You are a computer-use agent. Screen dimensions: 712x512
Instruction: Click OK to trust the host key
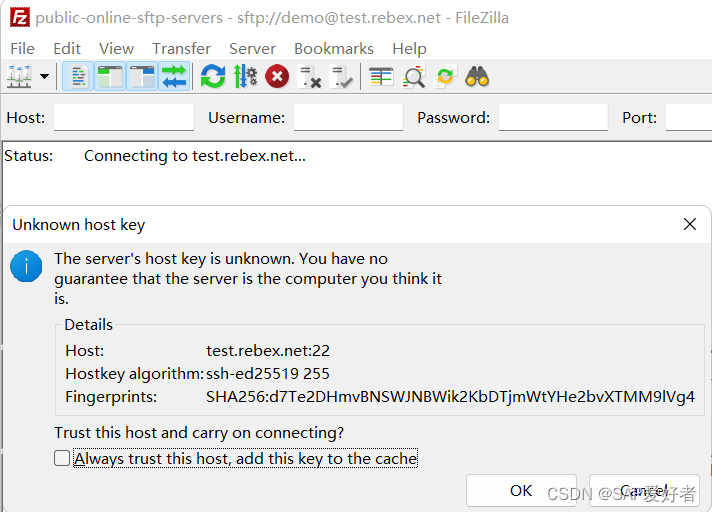[x=521, y=491]
